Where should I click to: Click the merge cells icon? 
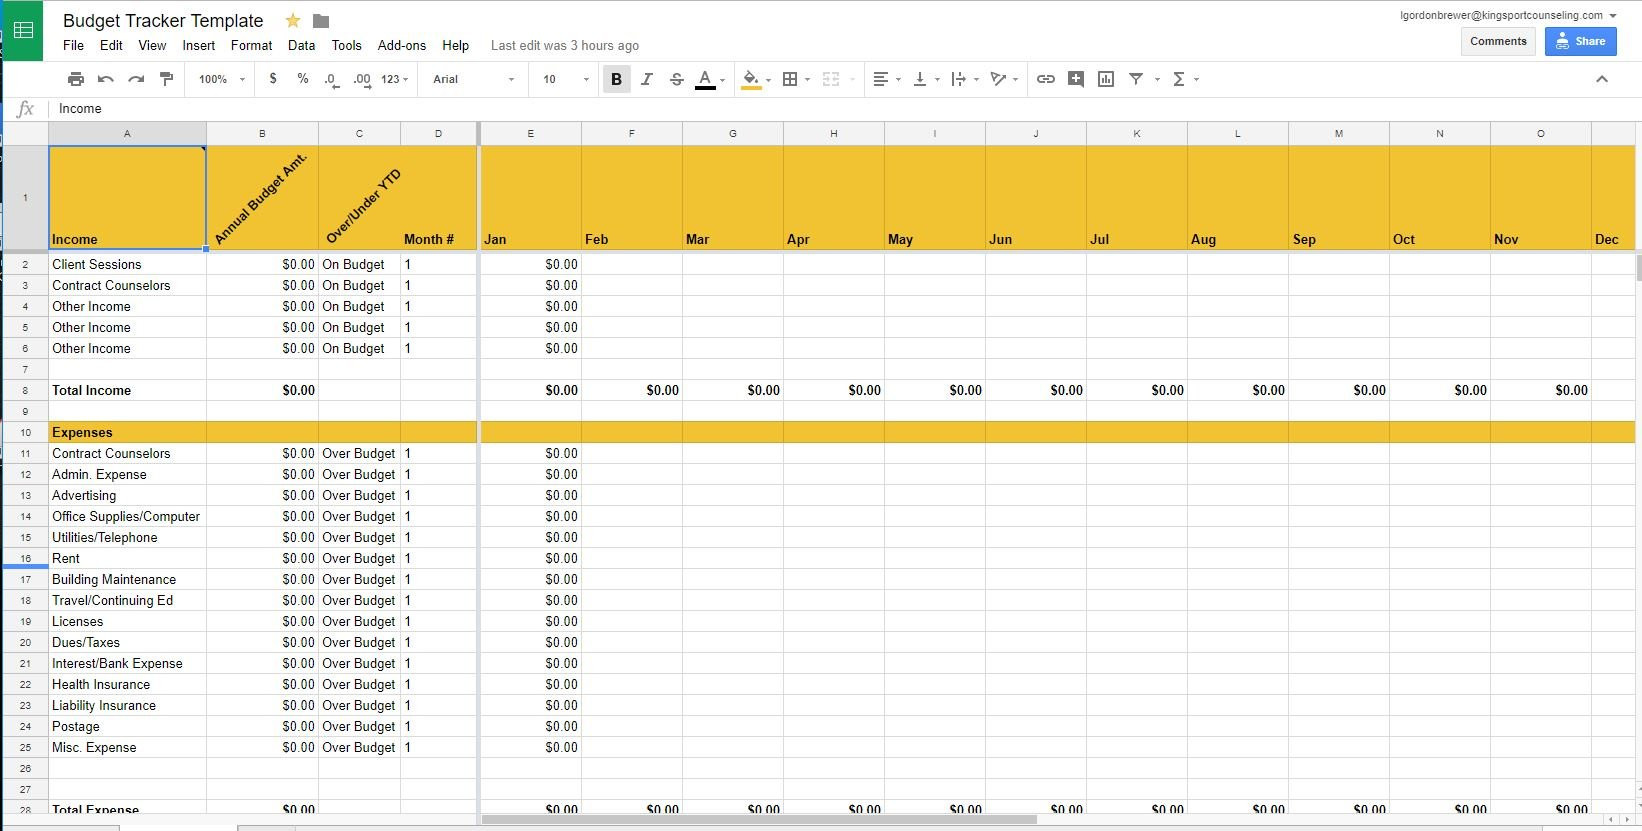coord(831,79)
